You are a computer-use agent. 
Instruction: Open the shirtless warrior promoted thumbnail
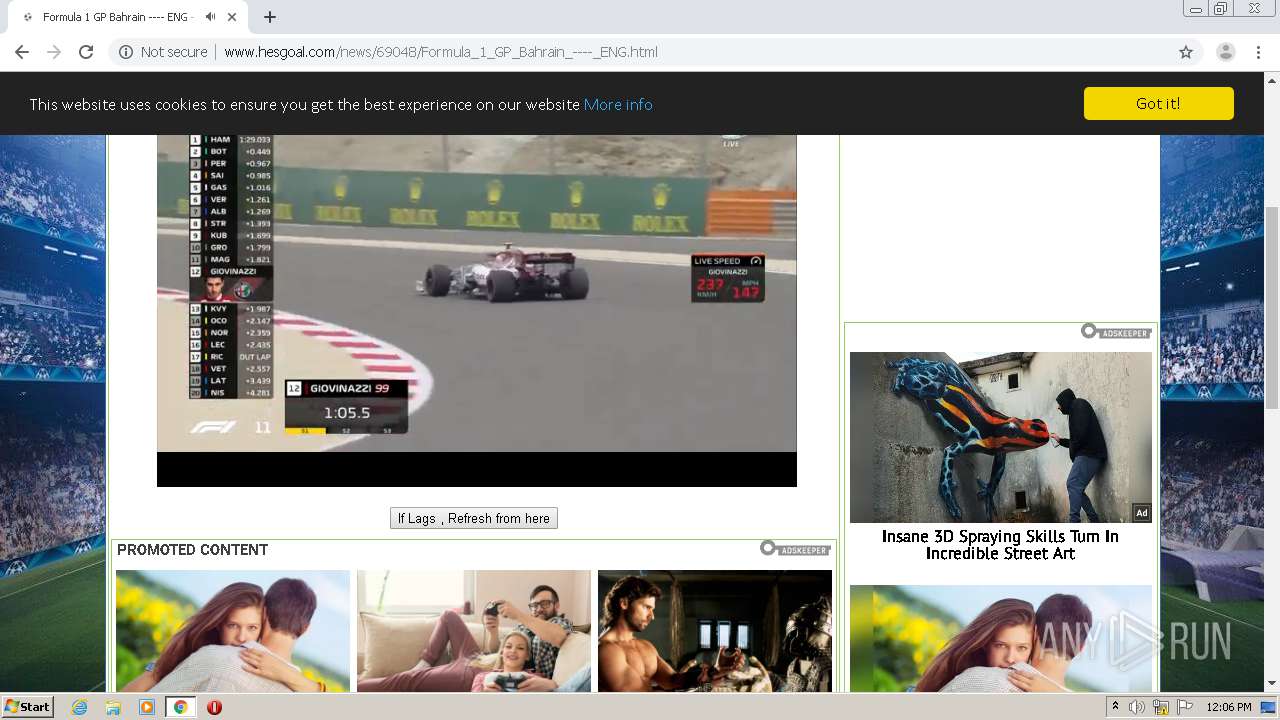point(715,631)
